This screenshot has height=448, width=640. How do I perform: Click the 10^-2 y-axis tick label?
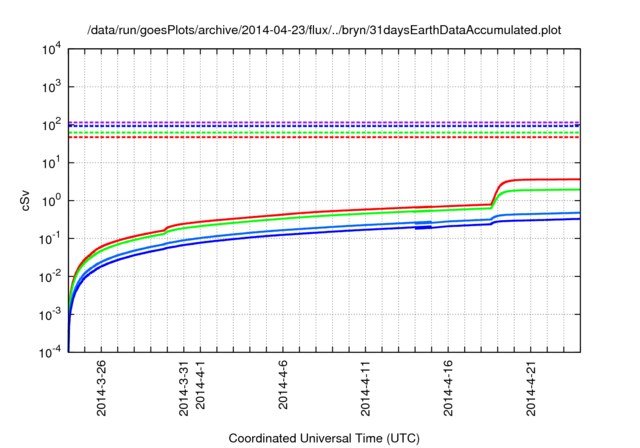click(x=52, y=277)
